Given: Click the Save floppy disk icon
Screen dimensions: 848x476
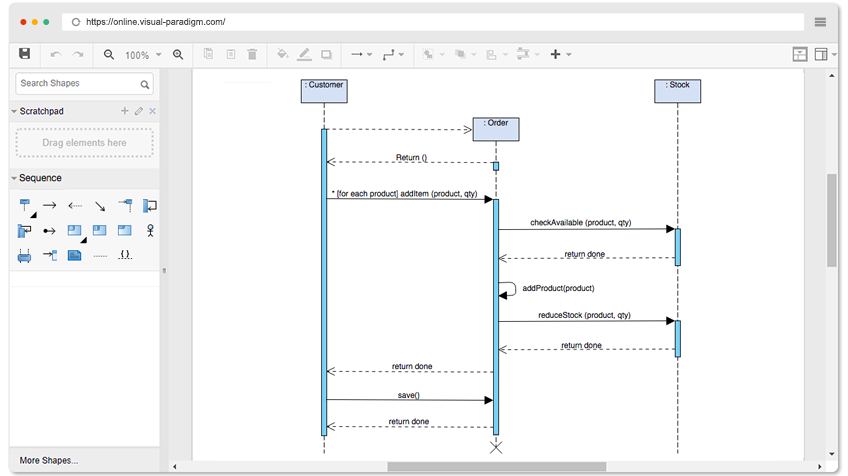Looking at the screenshot, I should (x=24, y=54).
